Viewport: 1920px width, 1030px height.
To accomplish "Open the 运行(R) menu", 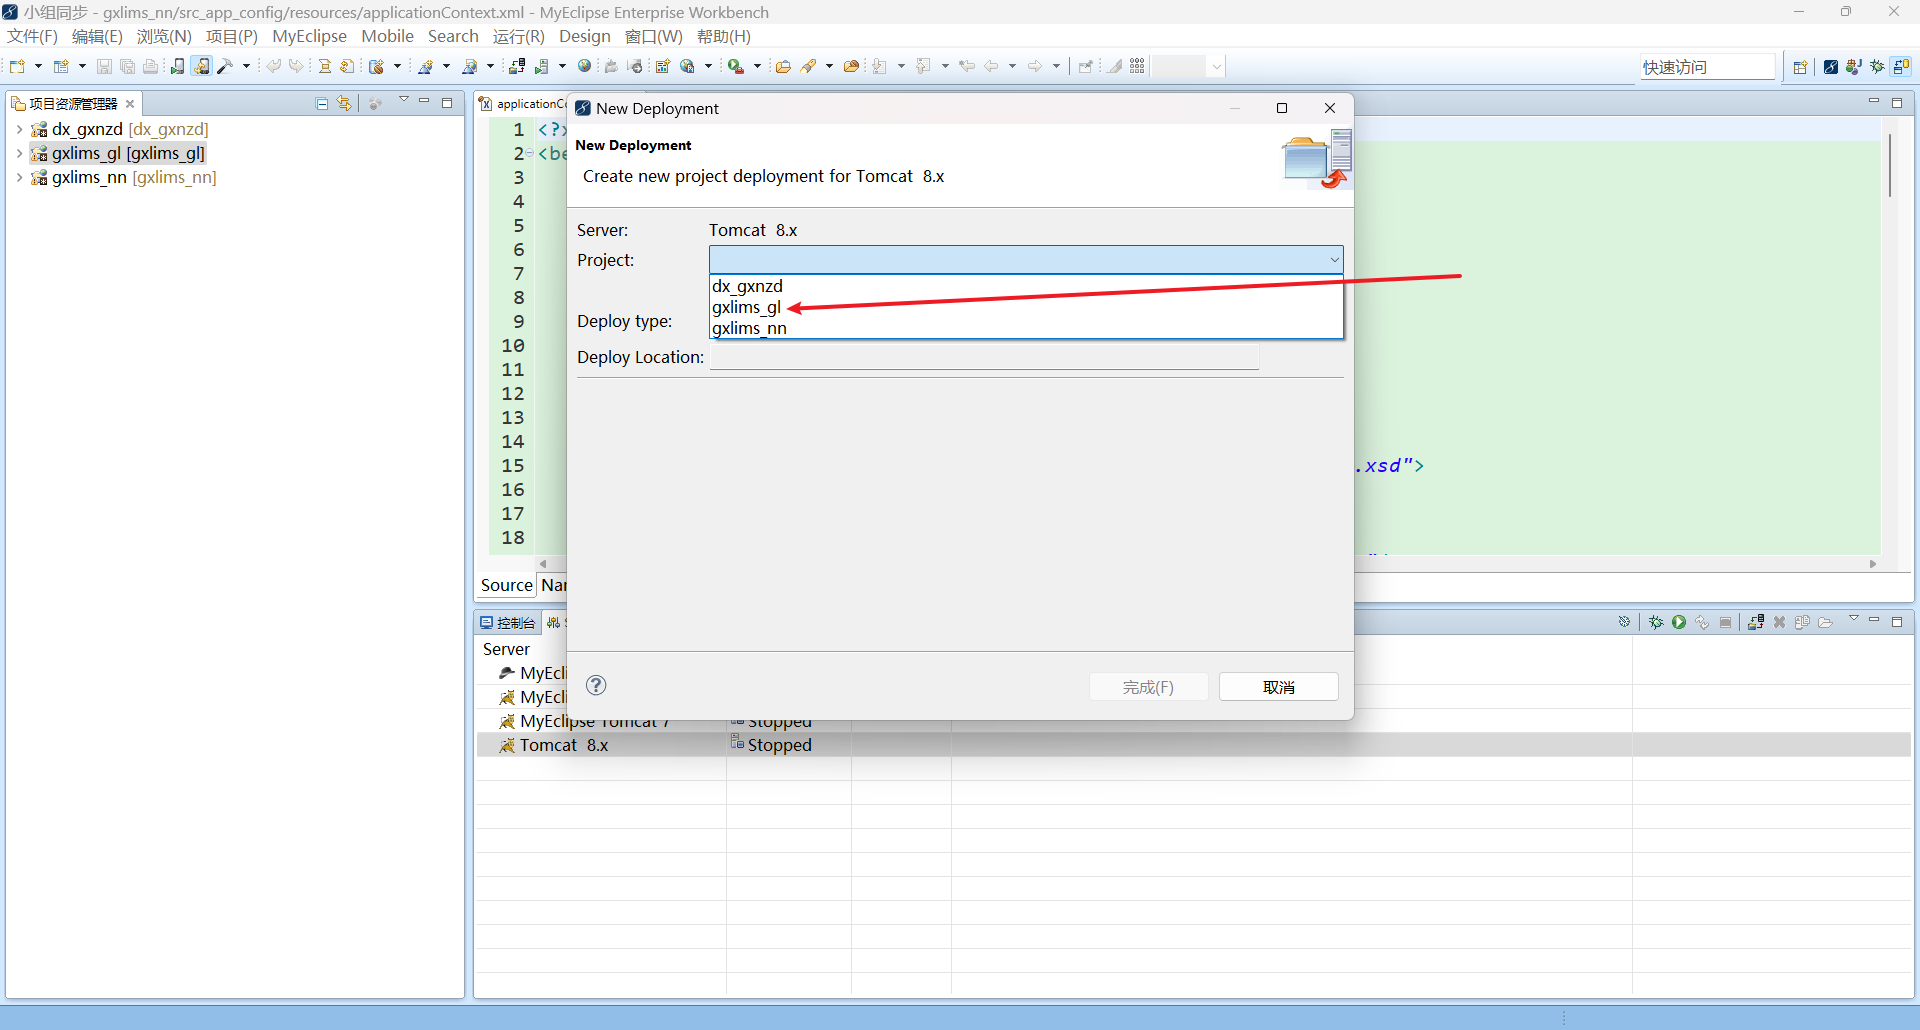I will 518,36.
